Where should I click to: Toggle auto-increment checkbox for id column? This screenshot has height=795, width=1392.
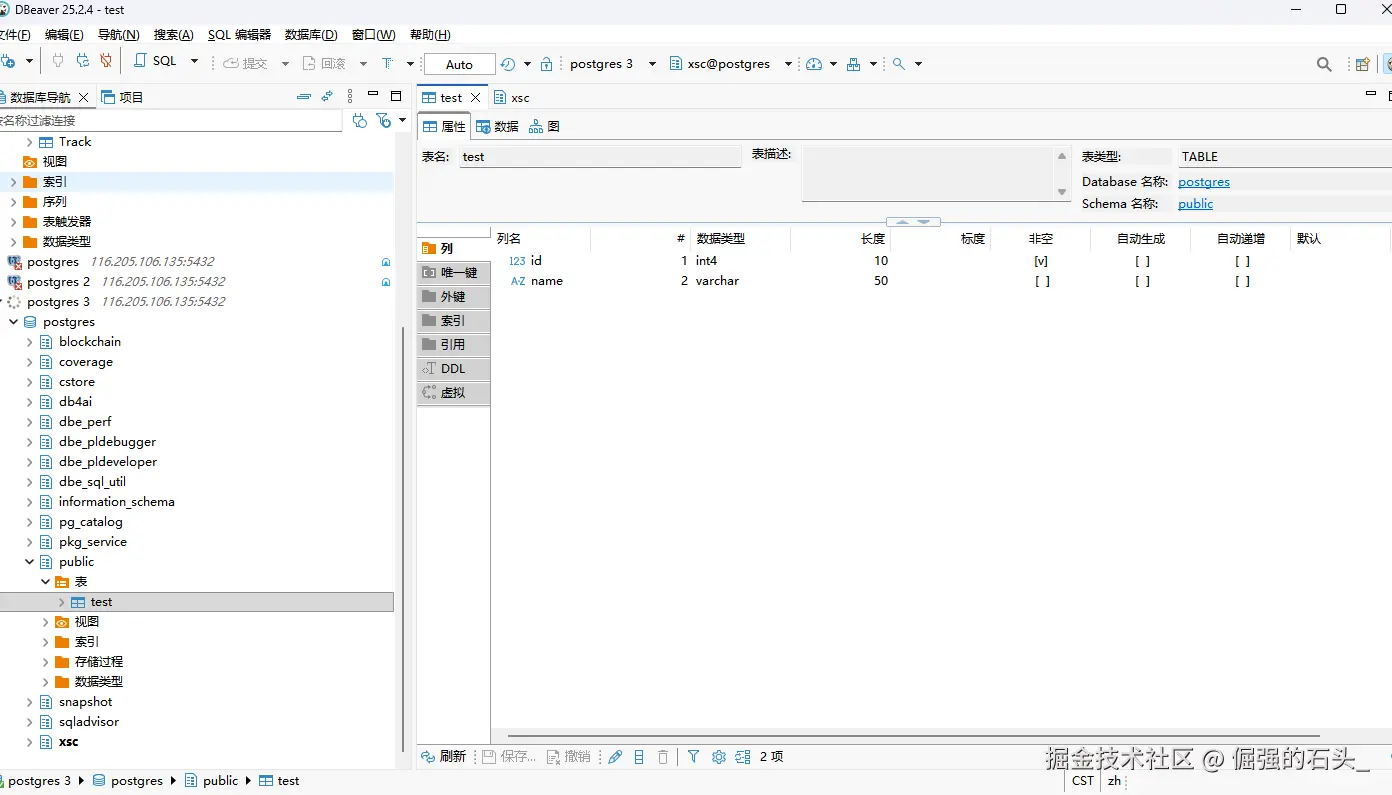(x=1241, y=261)
